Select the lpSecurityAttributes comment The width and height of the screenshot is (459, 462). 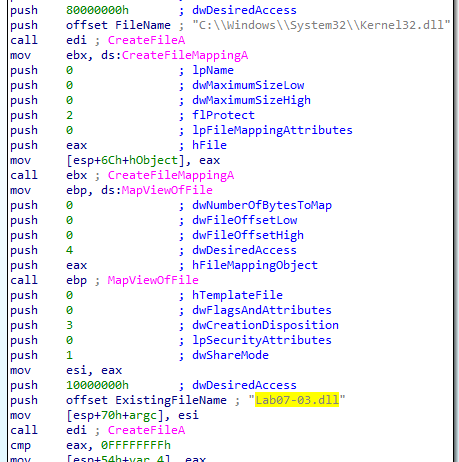pos(262,340)
